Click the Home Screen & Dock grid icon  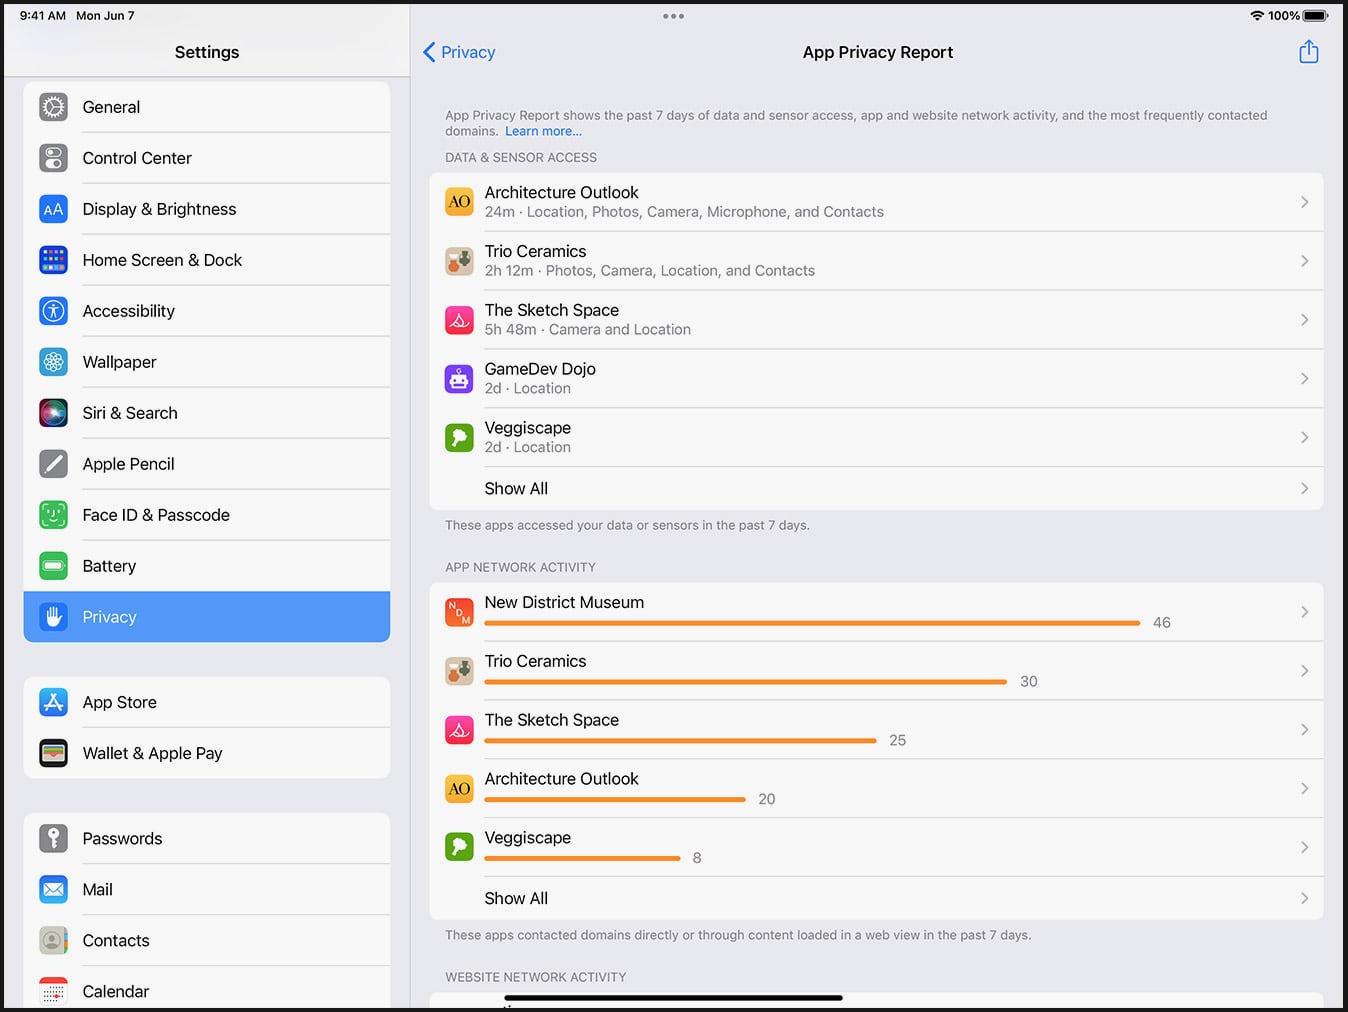(x=54, y=260)
